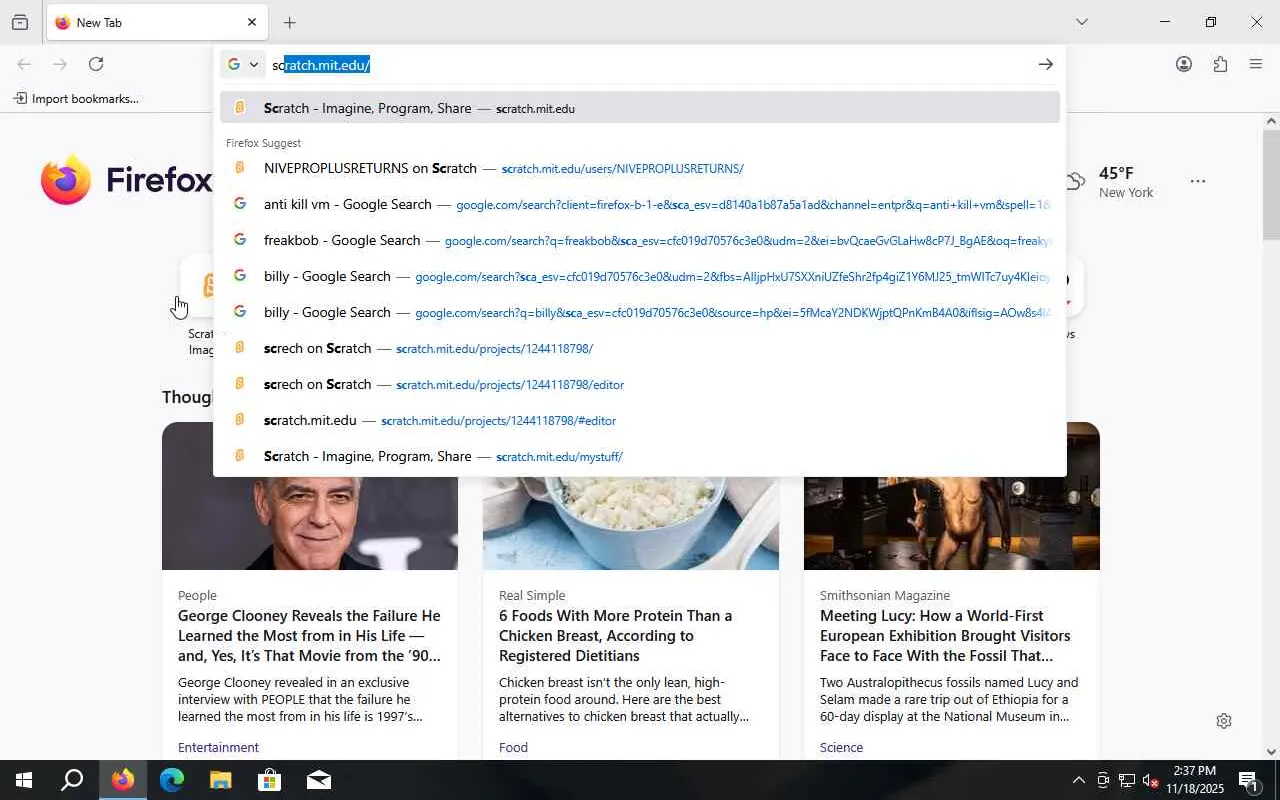Image resolution: width=1280 pixels, height=800 pixels.
Task: Choose the anti kill vm Google Search suggestion
Action: (640, 204)
